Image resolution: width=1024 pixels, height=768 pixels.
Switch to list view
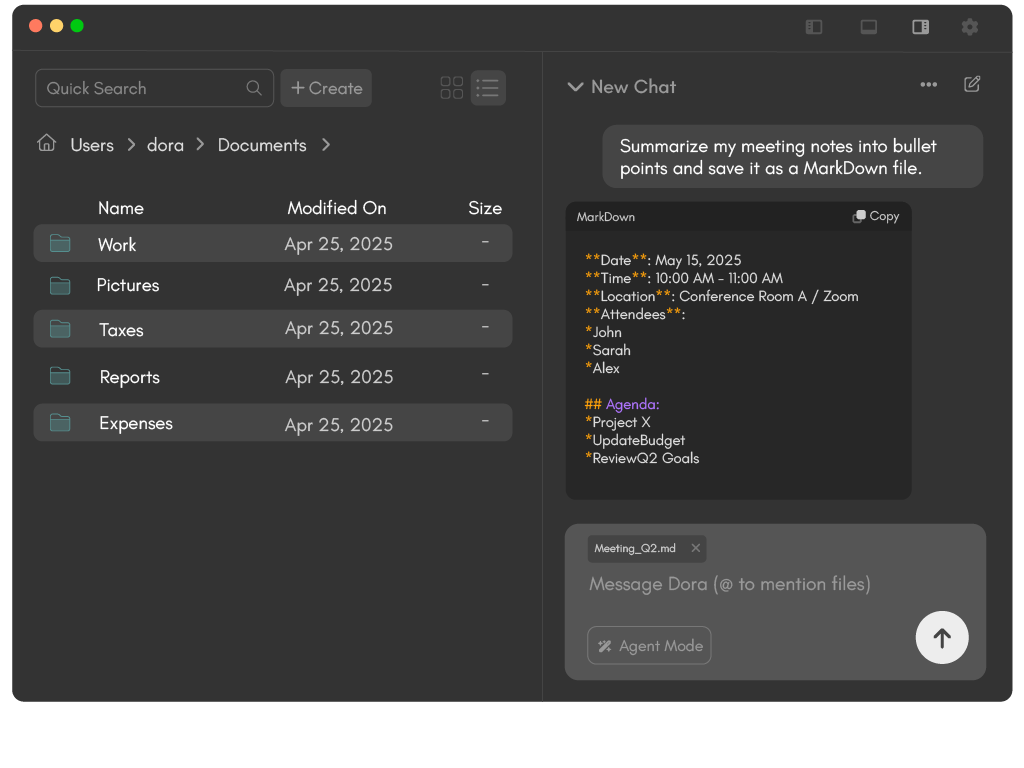tap(488, 88)
